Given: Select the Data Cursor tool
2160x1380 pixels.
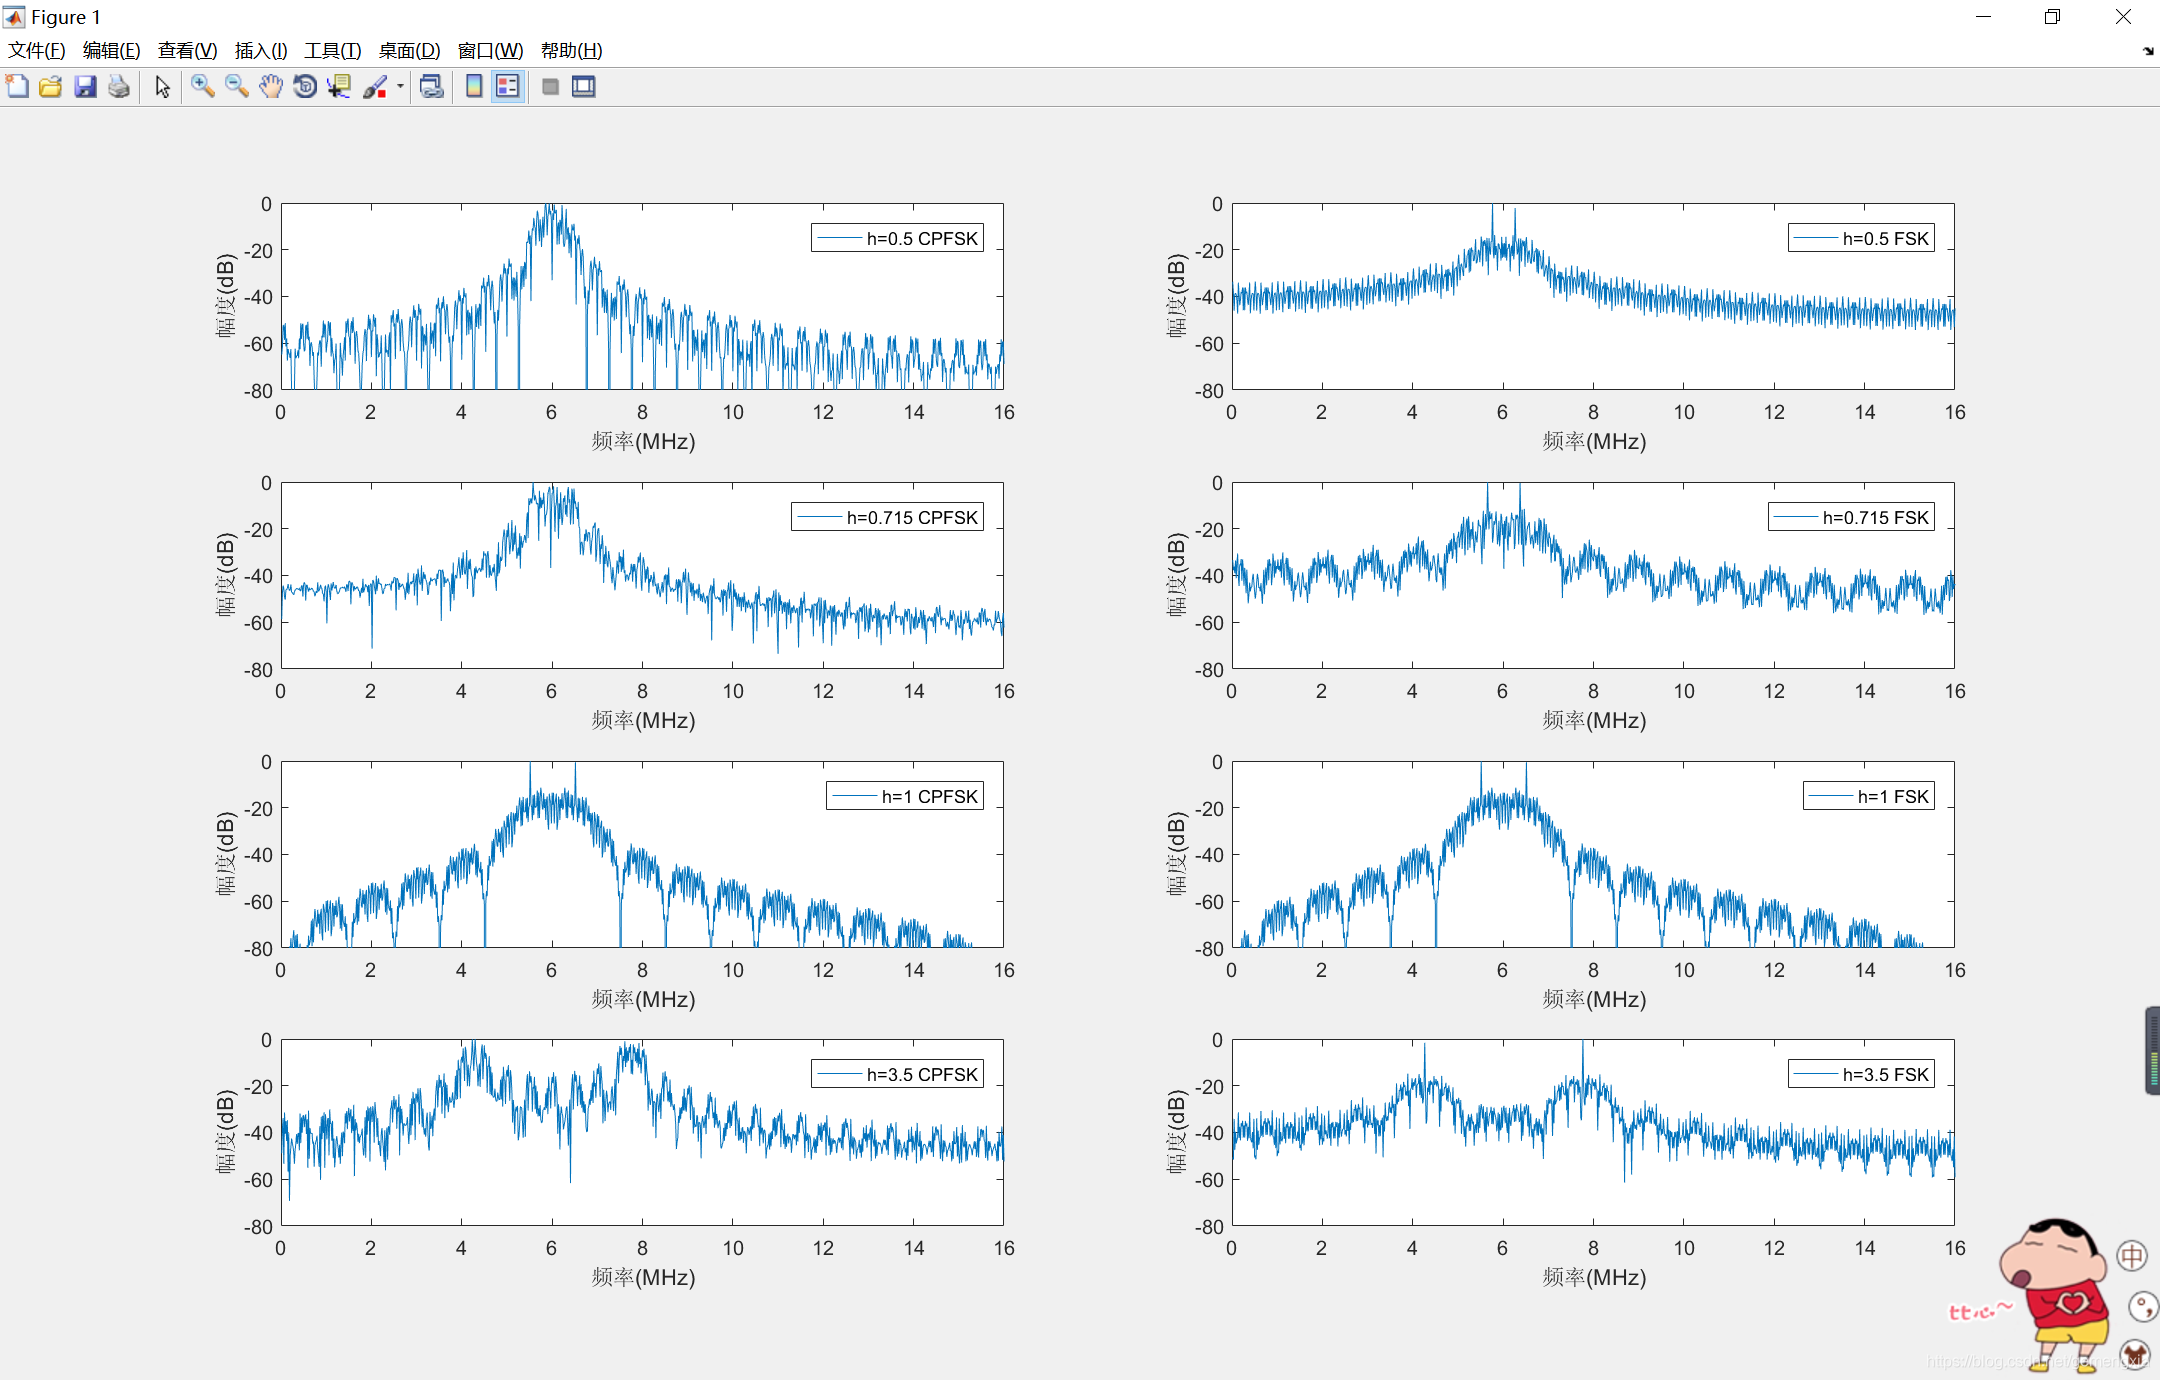Looking at the screenshot, I should pyautogui.click(x=339, y=87).
